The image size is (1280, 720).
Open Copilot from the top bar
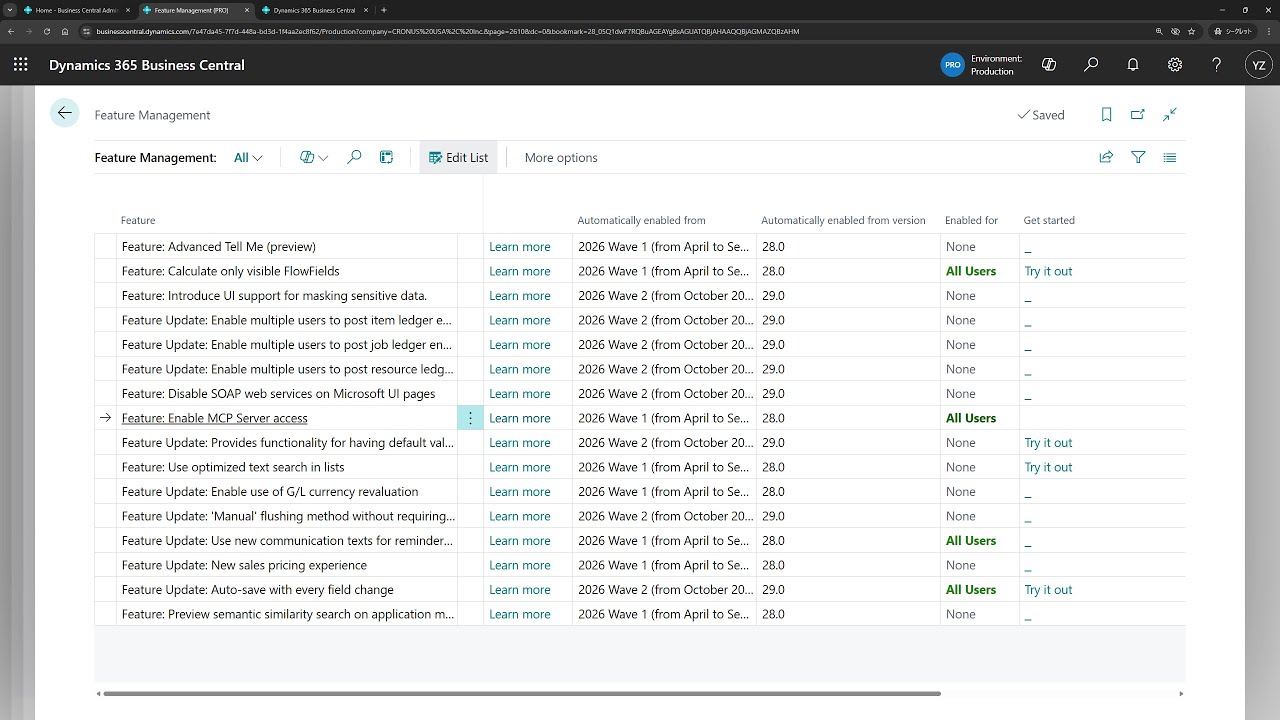(x=1049, y=64)
